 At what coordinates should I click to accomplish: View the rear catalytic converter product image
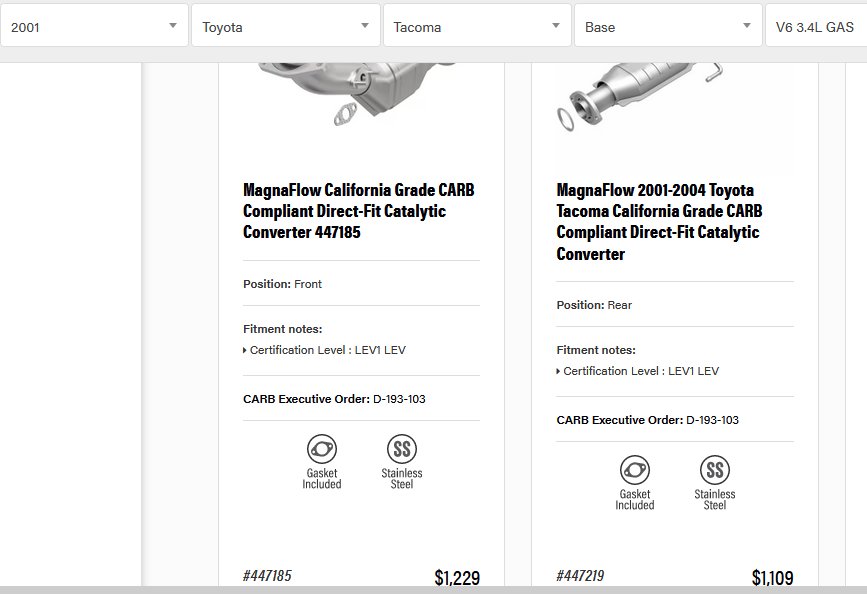(640, 96)
